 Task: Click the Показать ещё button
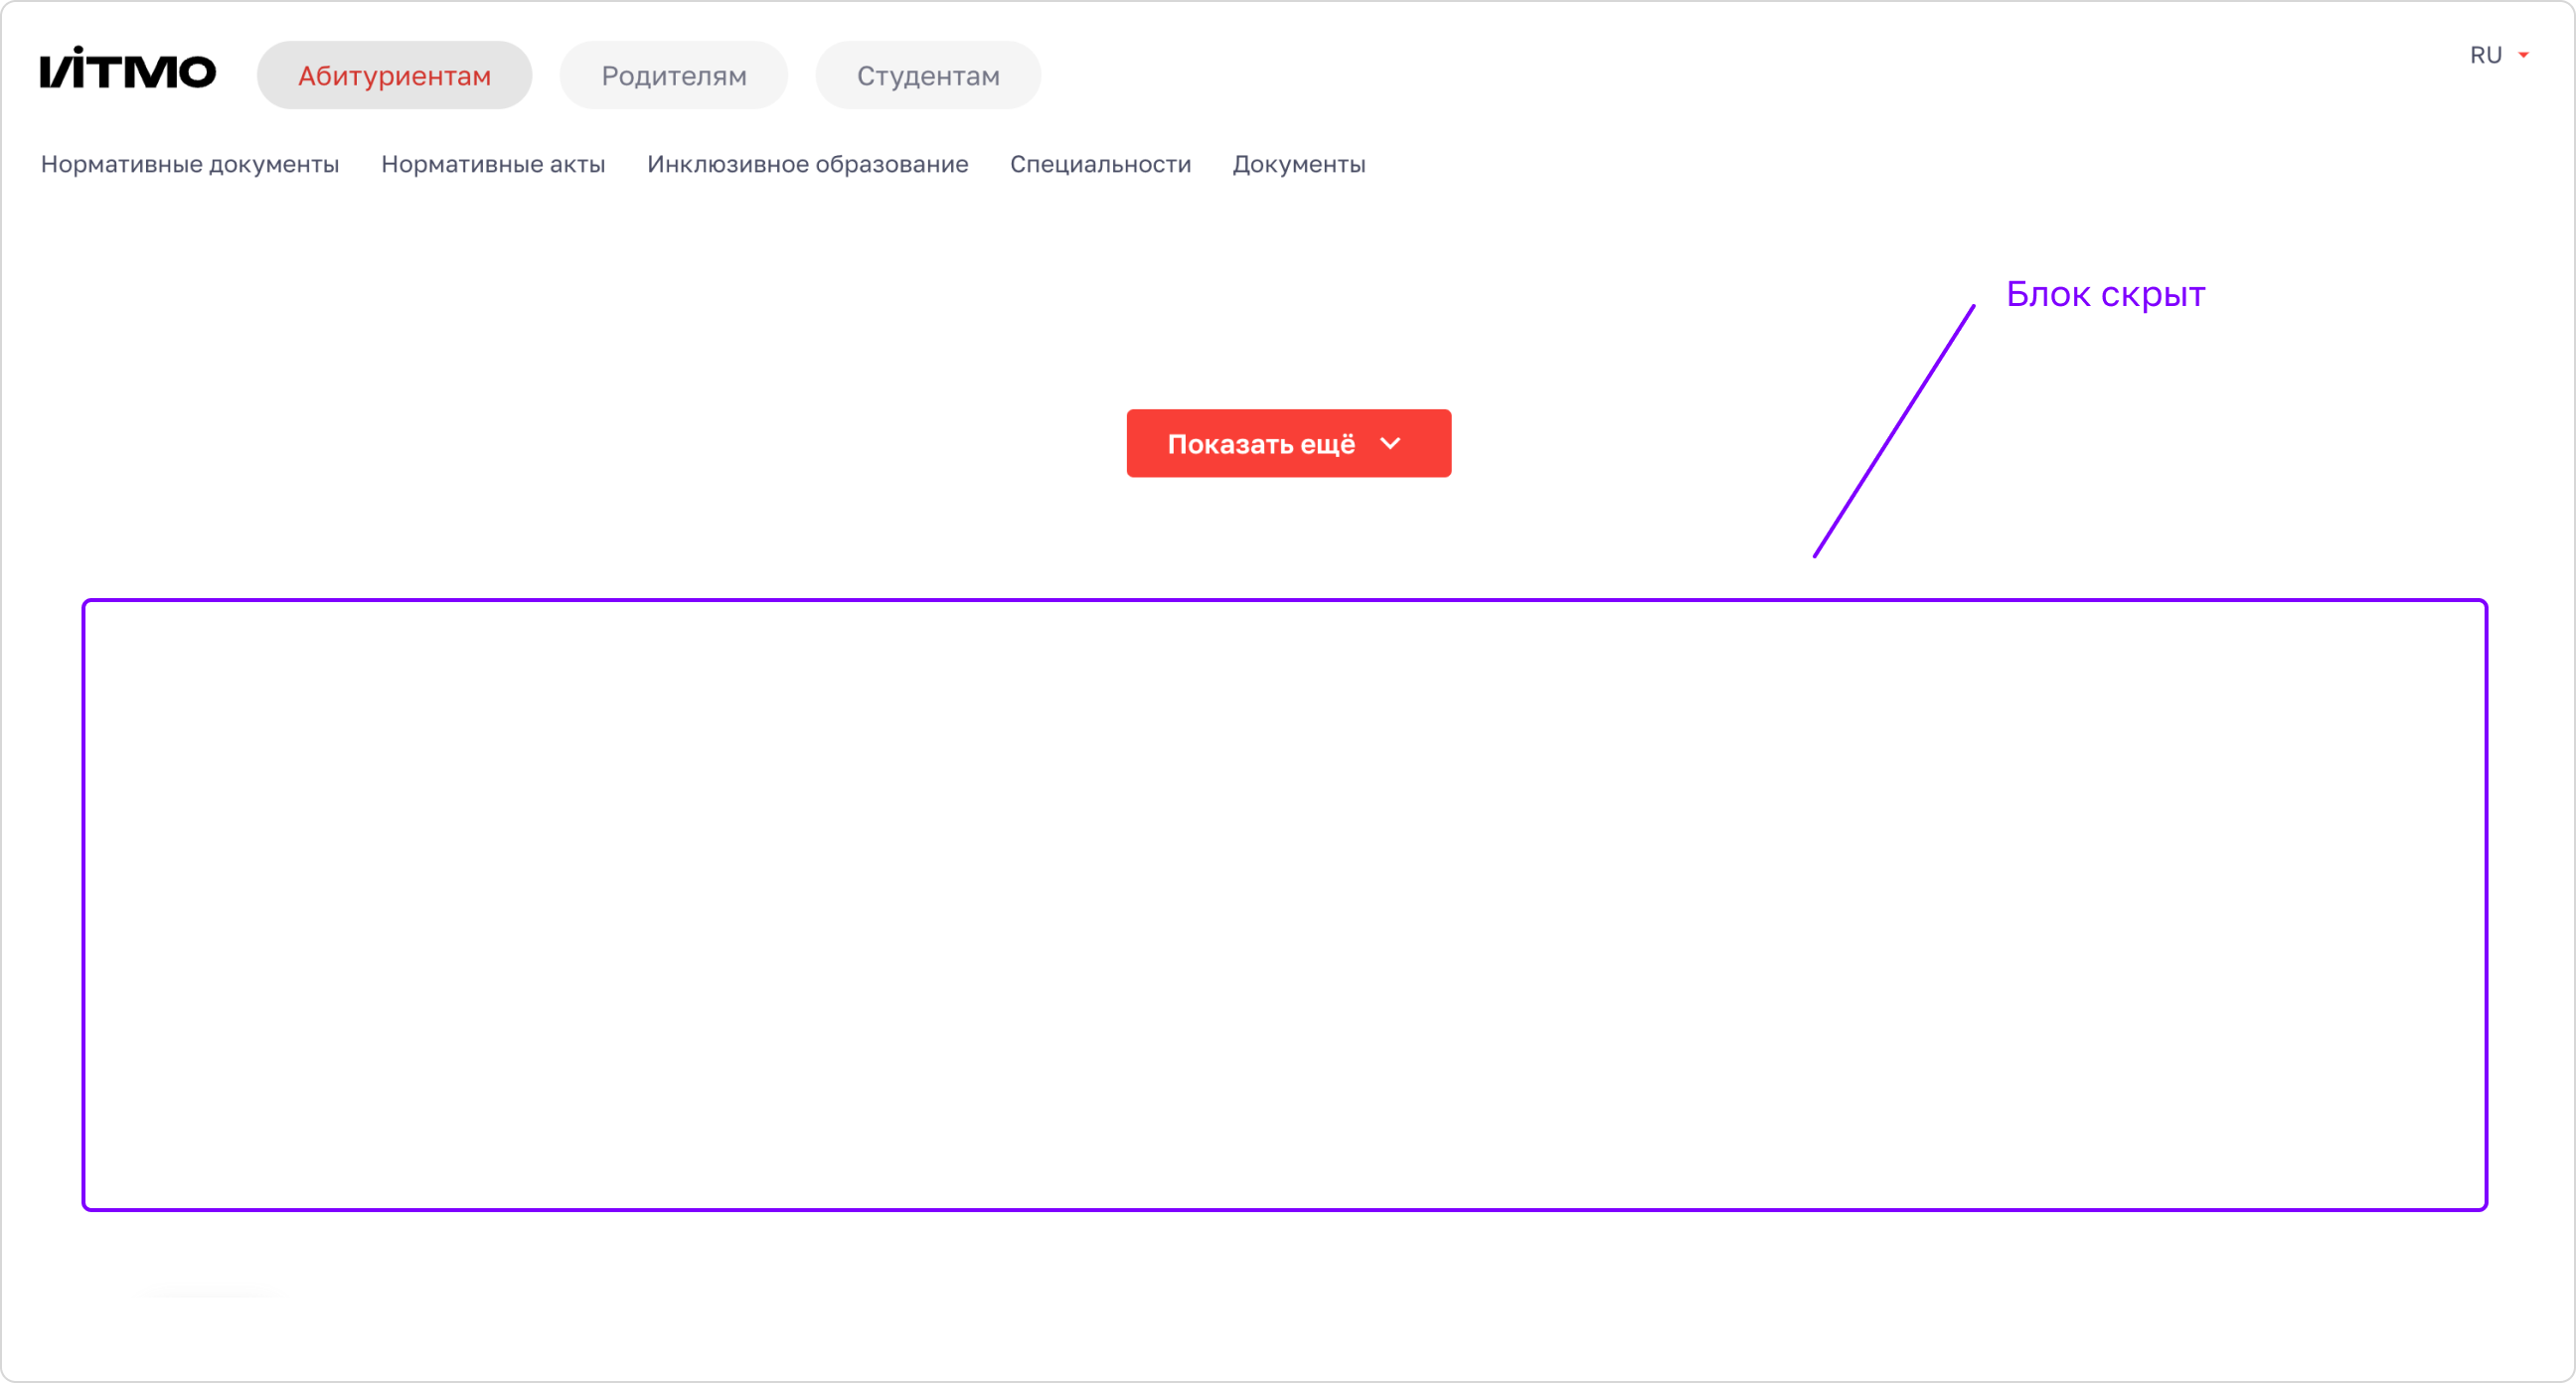coord(1288,443)
